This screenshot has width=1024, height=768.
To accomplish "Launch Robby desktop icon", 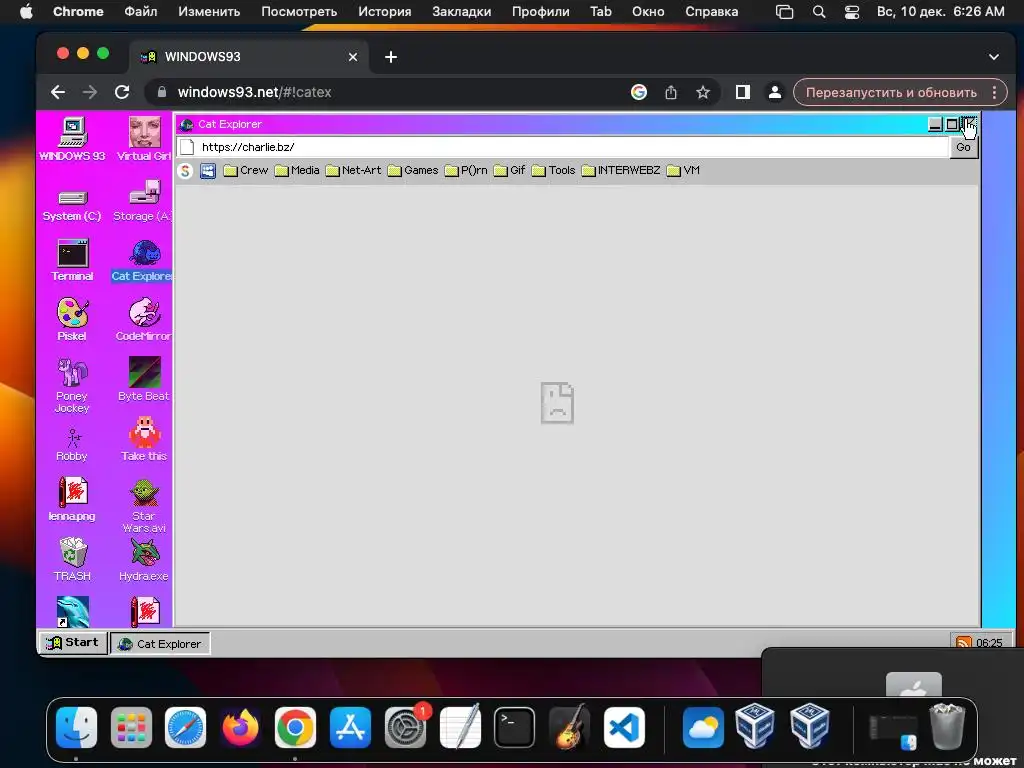I will pos(72,445).
